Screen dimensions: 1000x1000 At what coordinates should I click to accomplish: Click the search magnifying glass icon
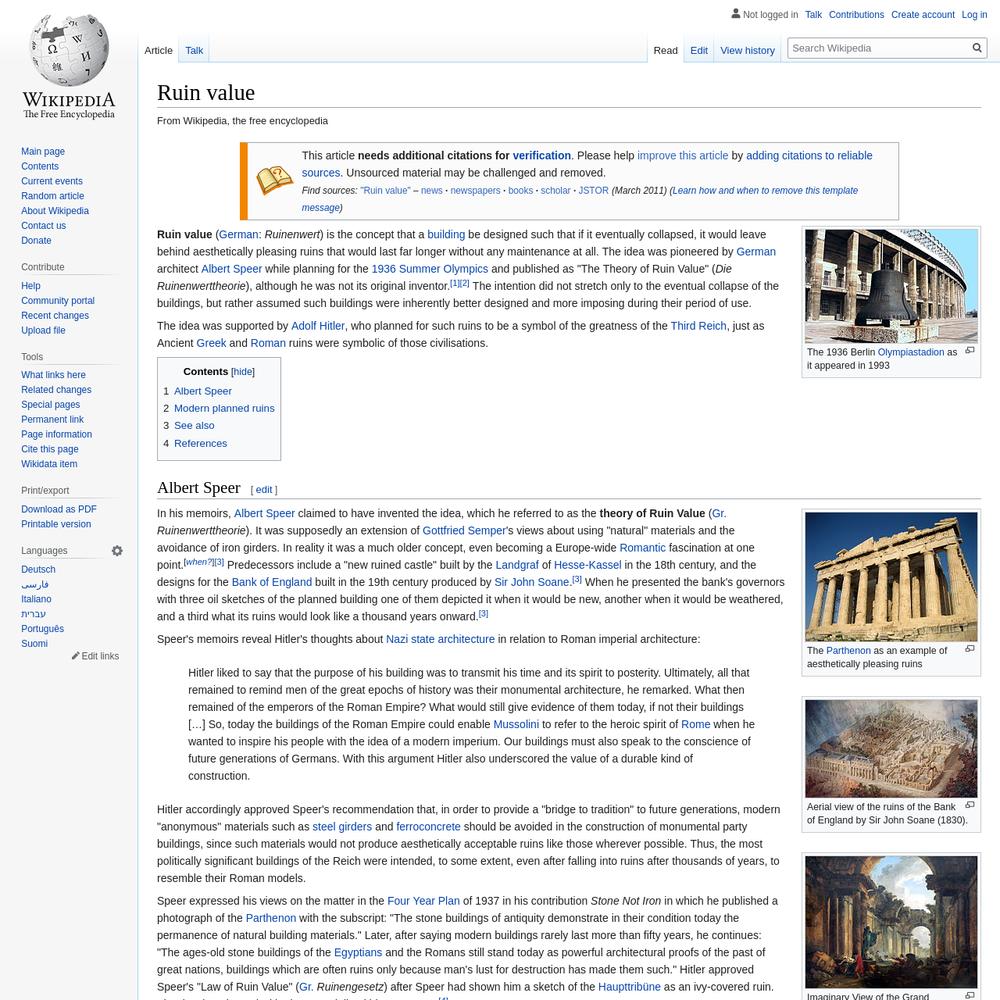click(x=976, y=48)
